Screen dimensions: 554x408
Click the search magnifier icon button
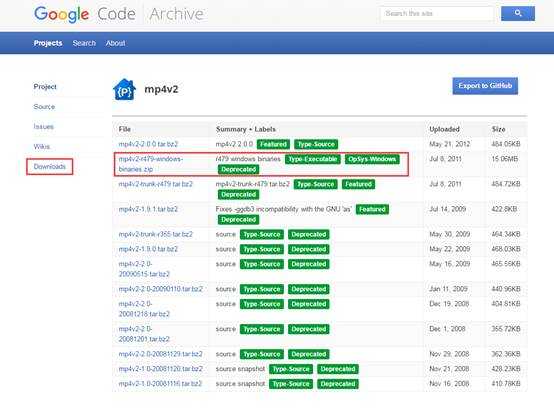518,13
